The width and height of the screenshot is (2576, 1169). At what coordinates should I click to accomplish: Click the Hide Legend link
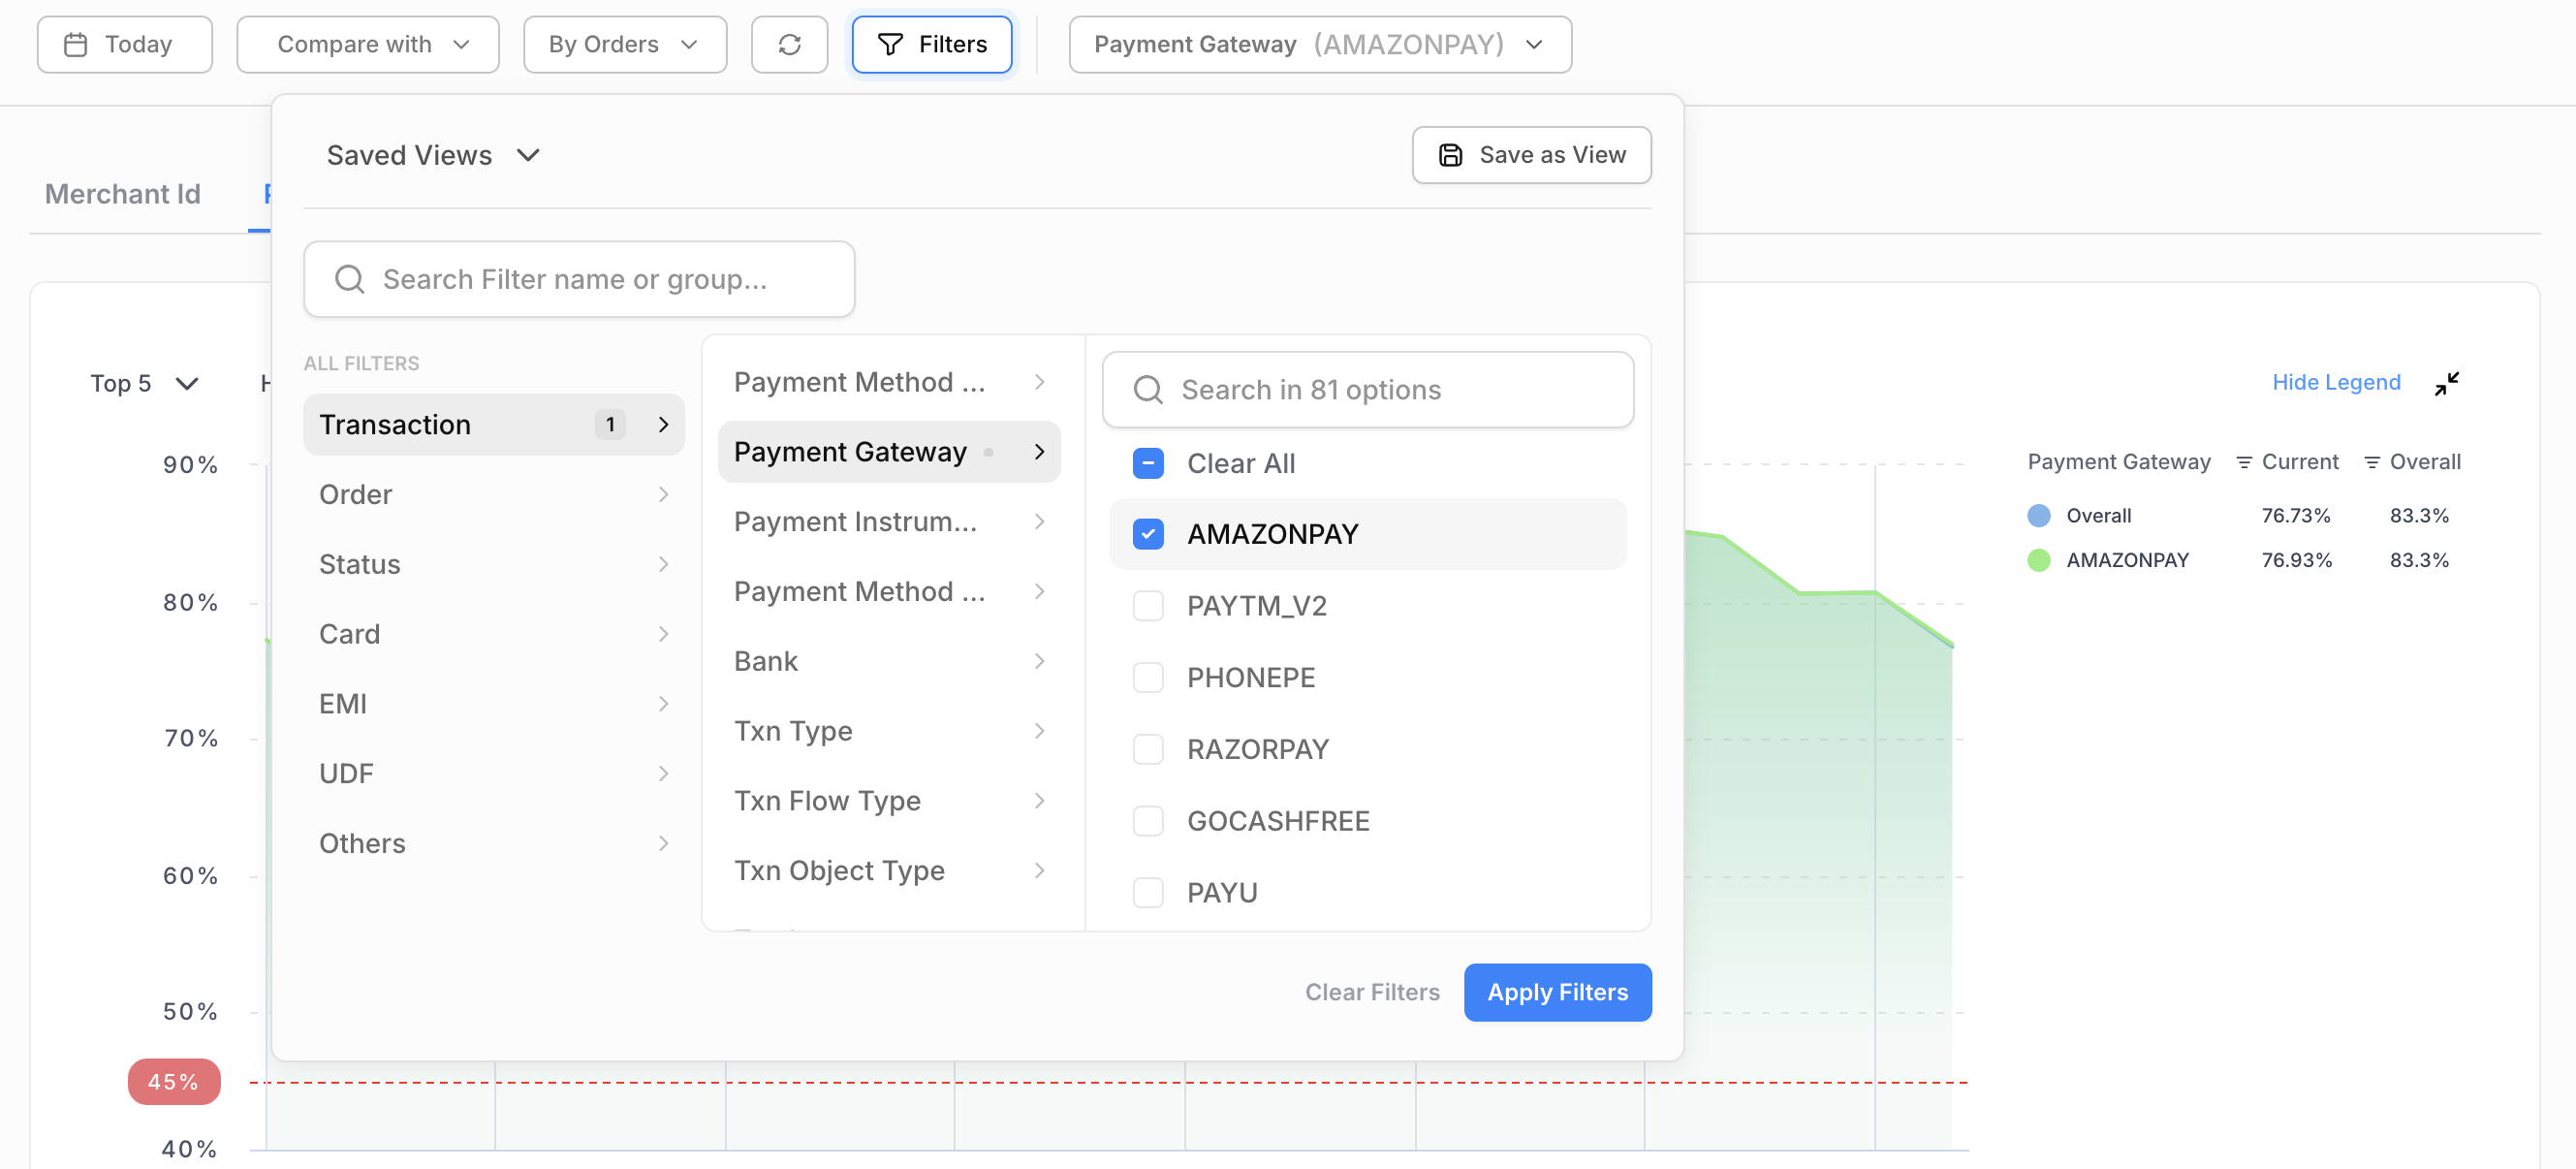(2335, 382)
